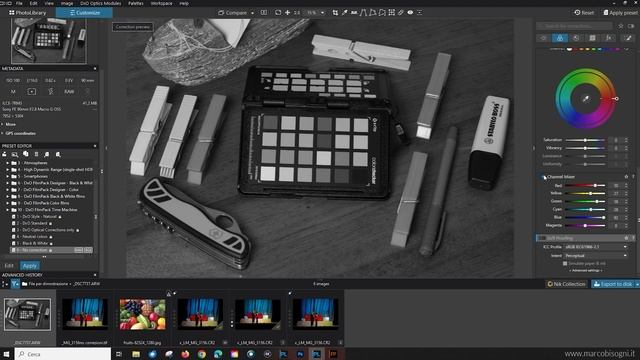The image size is (640, 360).
Task: Click the Red channel mixer slider
Action: coord(585,185)
